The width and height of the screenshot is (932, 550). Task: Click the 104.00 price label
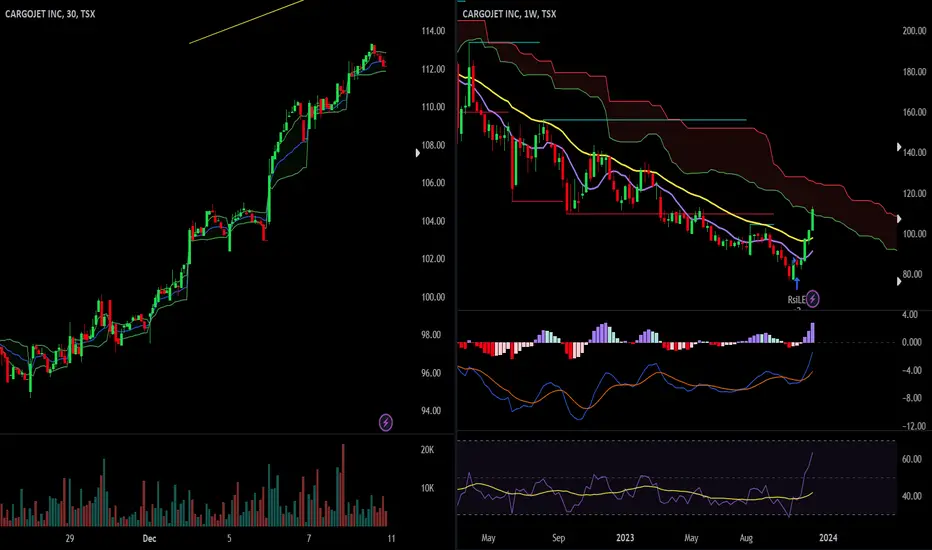click(433, 221)
